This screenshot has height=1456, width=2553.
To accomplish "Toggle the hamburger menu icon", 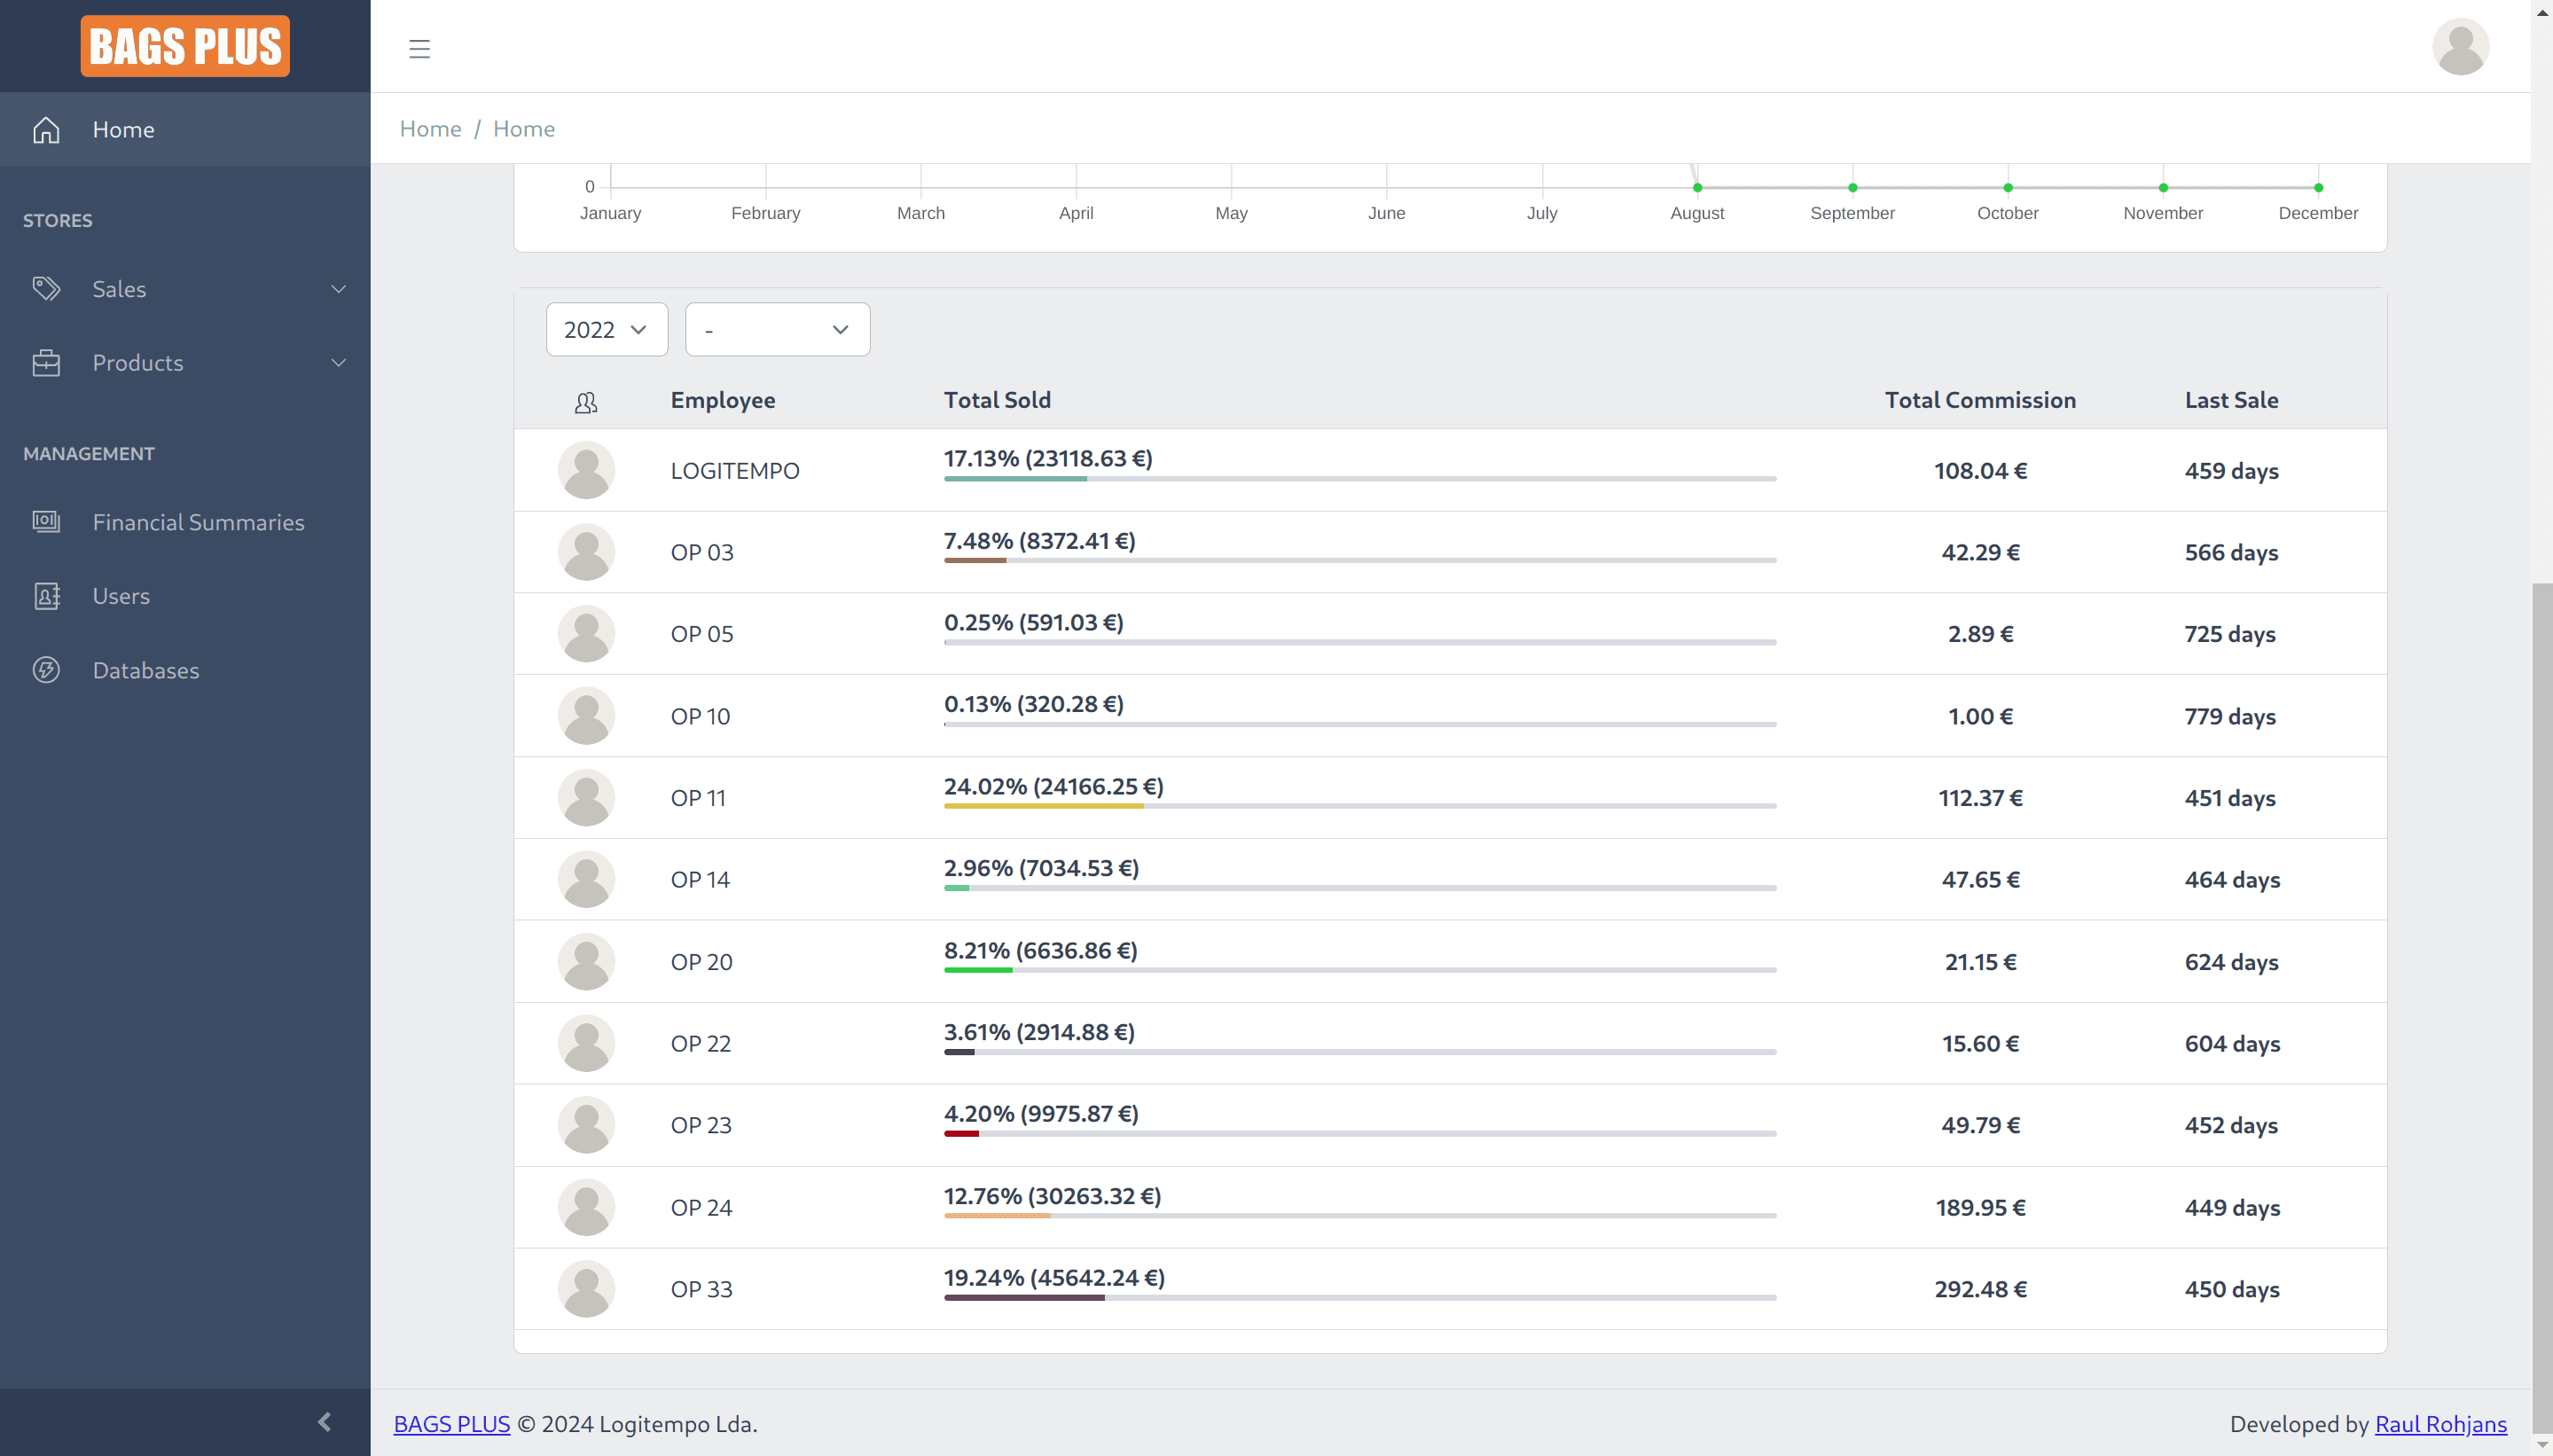I will (419, 48).
